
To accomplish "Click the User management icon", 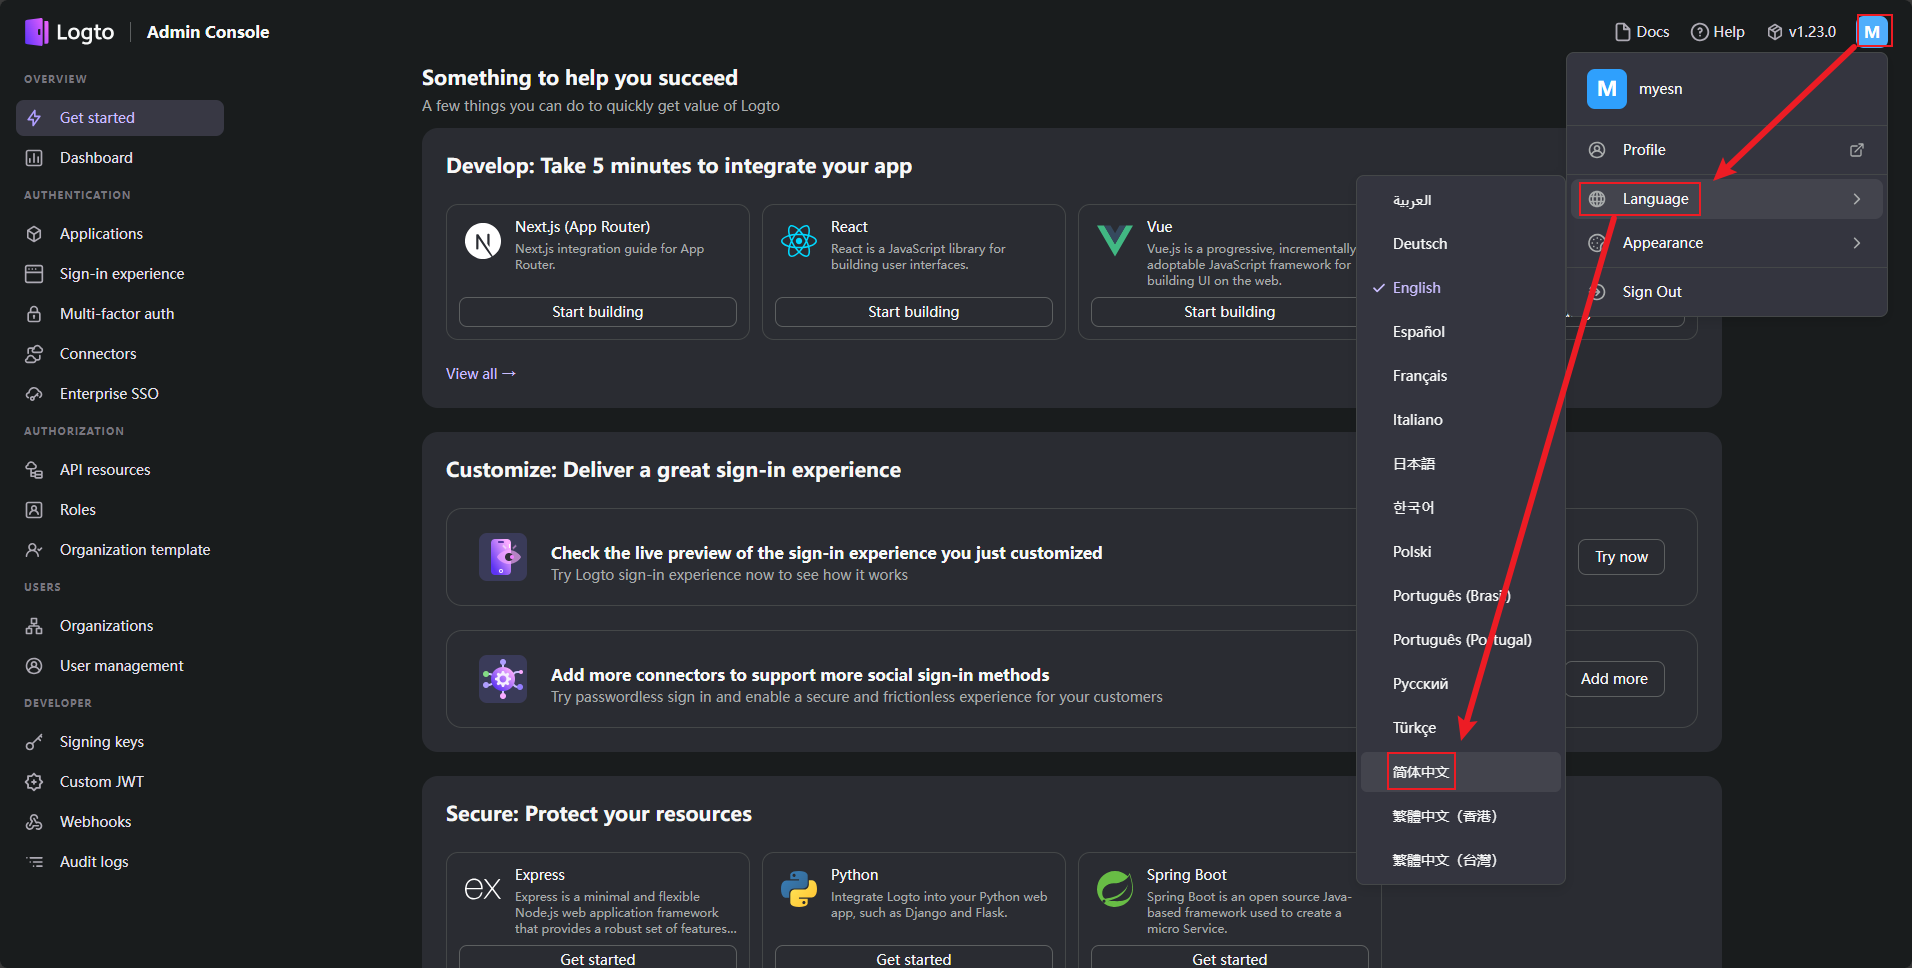I will point(34,666).
